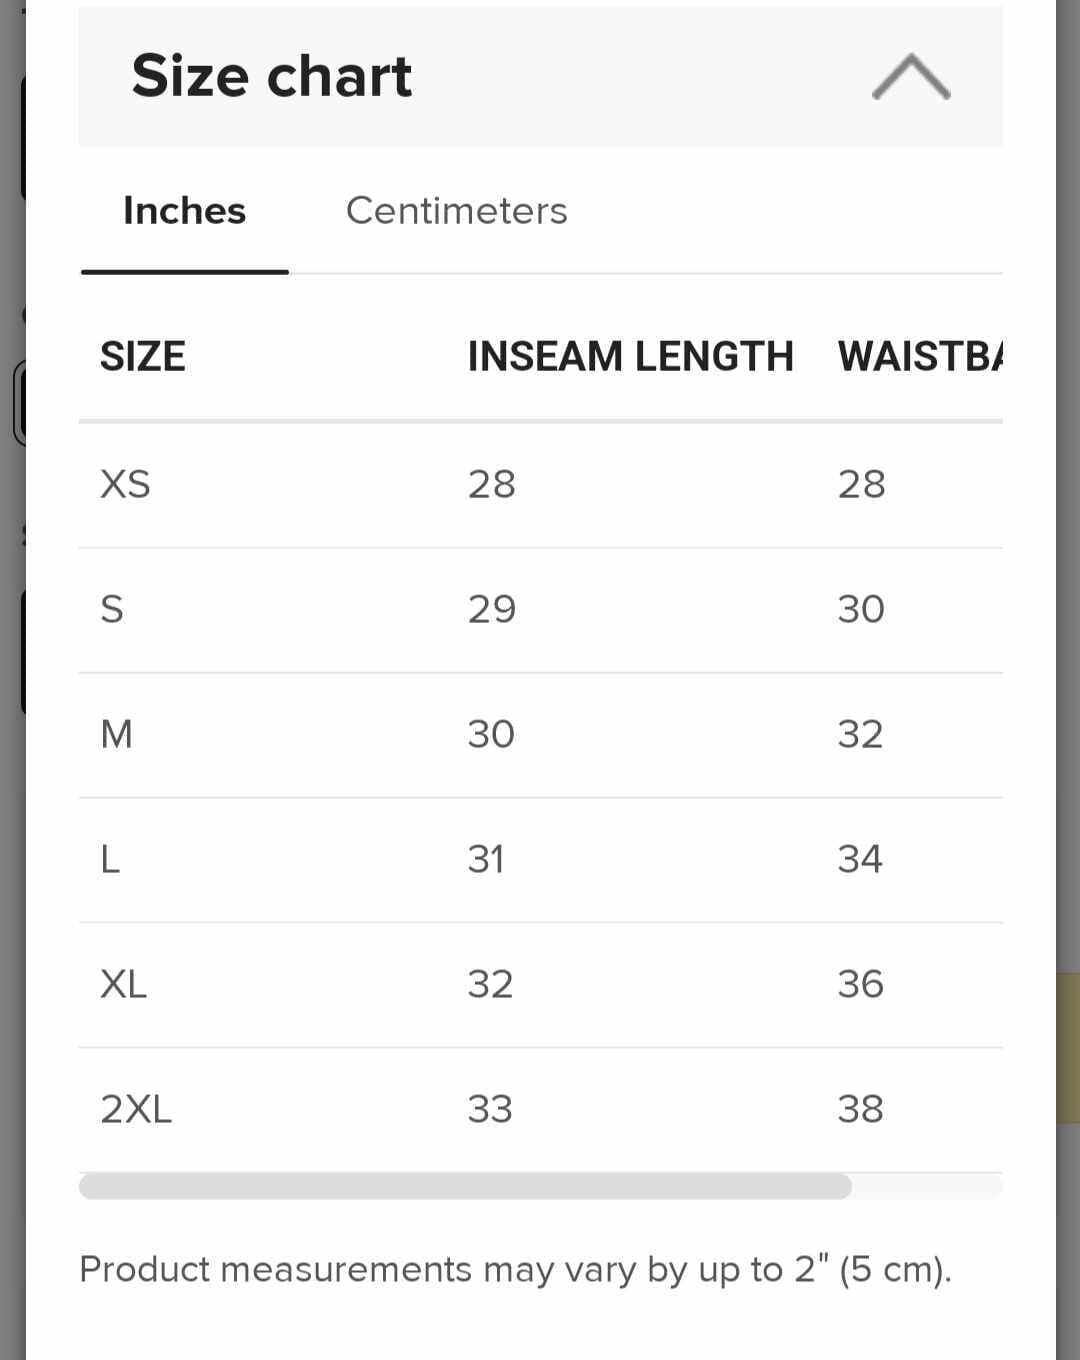This screenshot has width=1080, height=1360.
Task: Select the XL size row label
Action: pos(123,984)
